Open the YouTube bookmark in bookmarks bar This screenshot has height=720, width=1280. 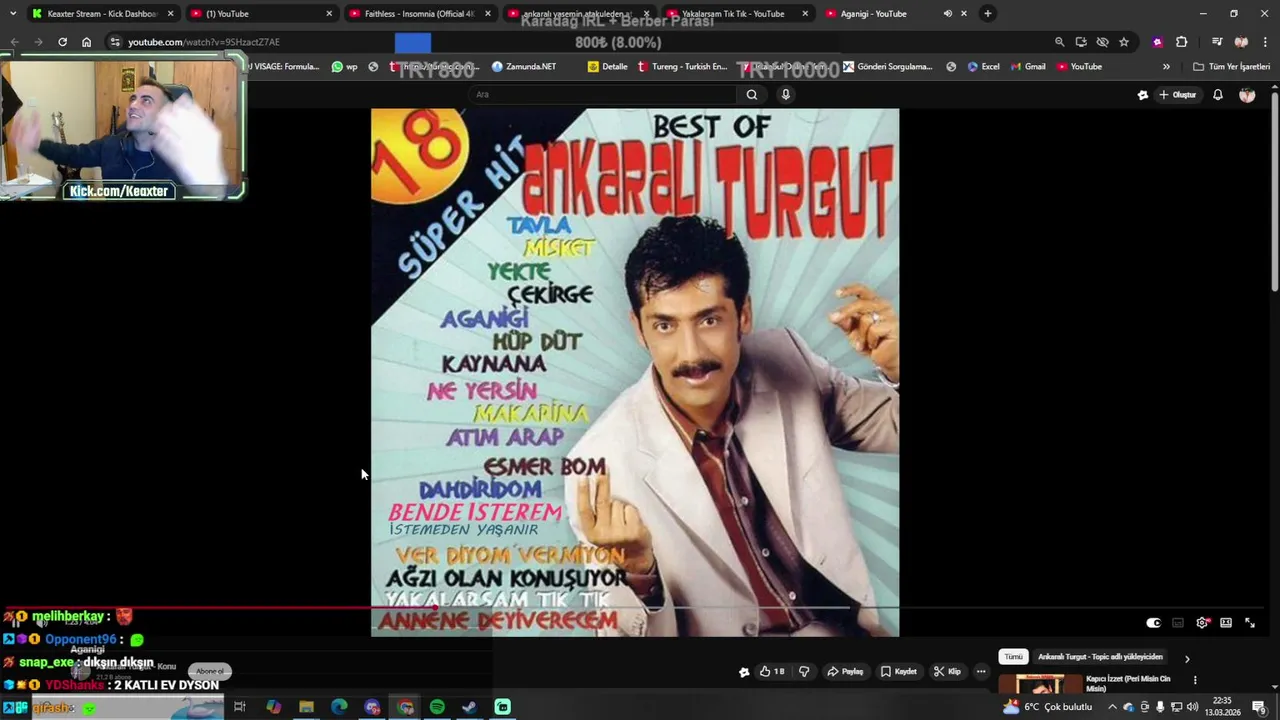point(1080,67)
